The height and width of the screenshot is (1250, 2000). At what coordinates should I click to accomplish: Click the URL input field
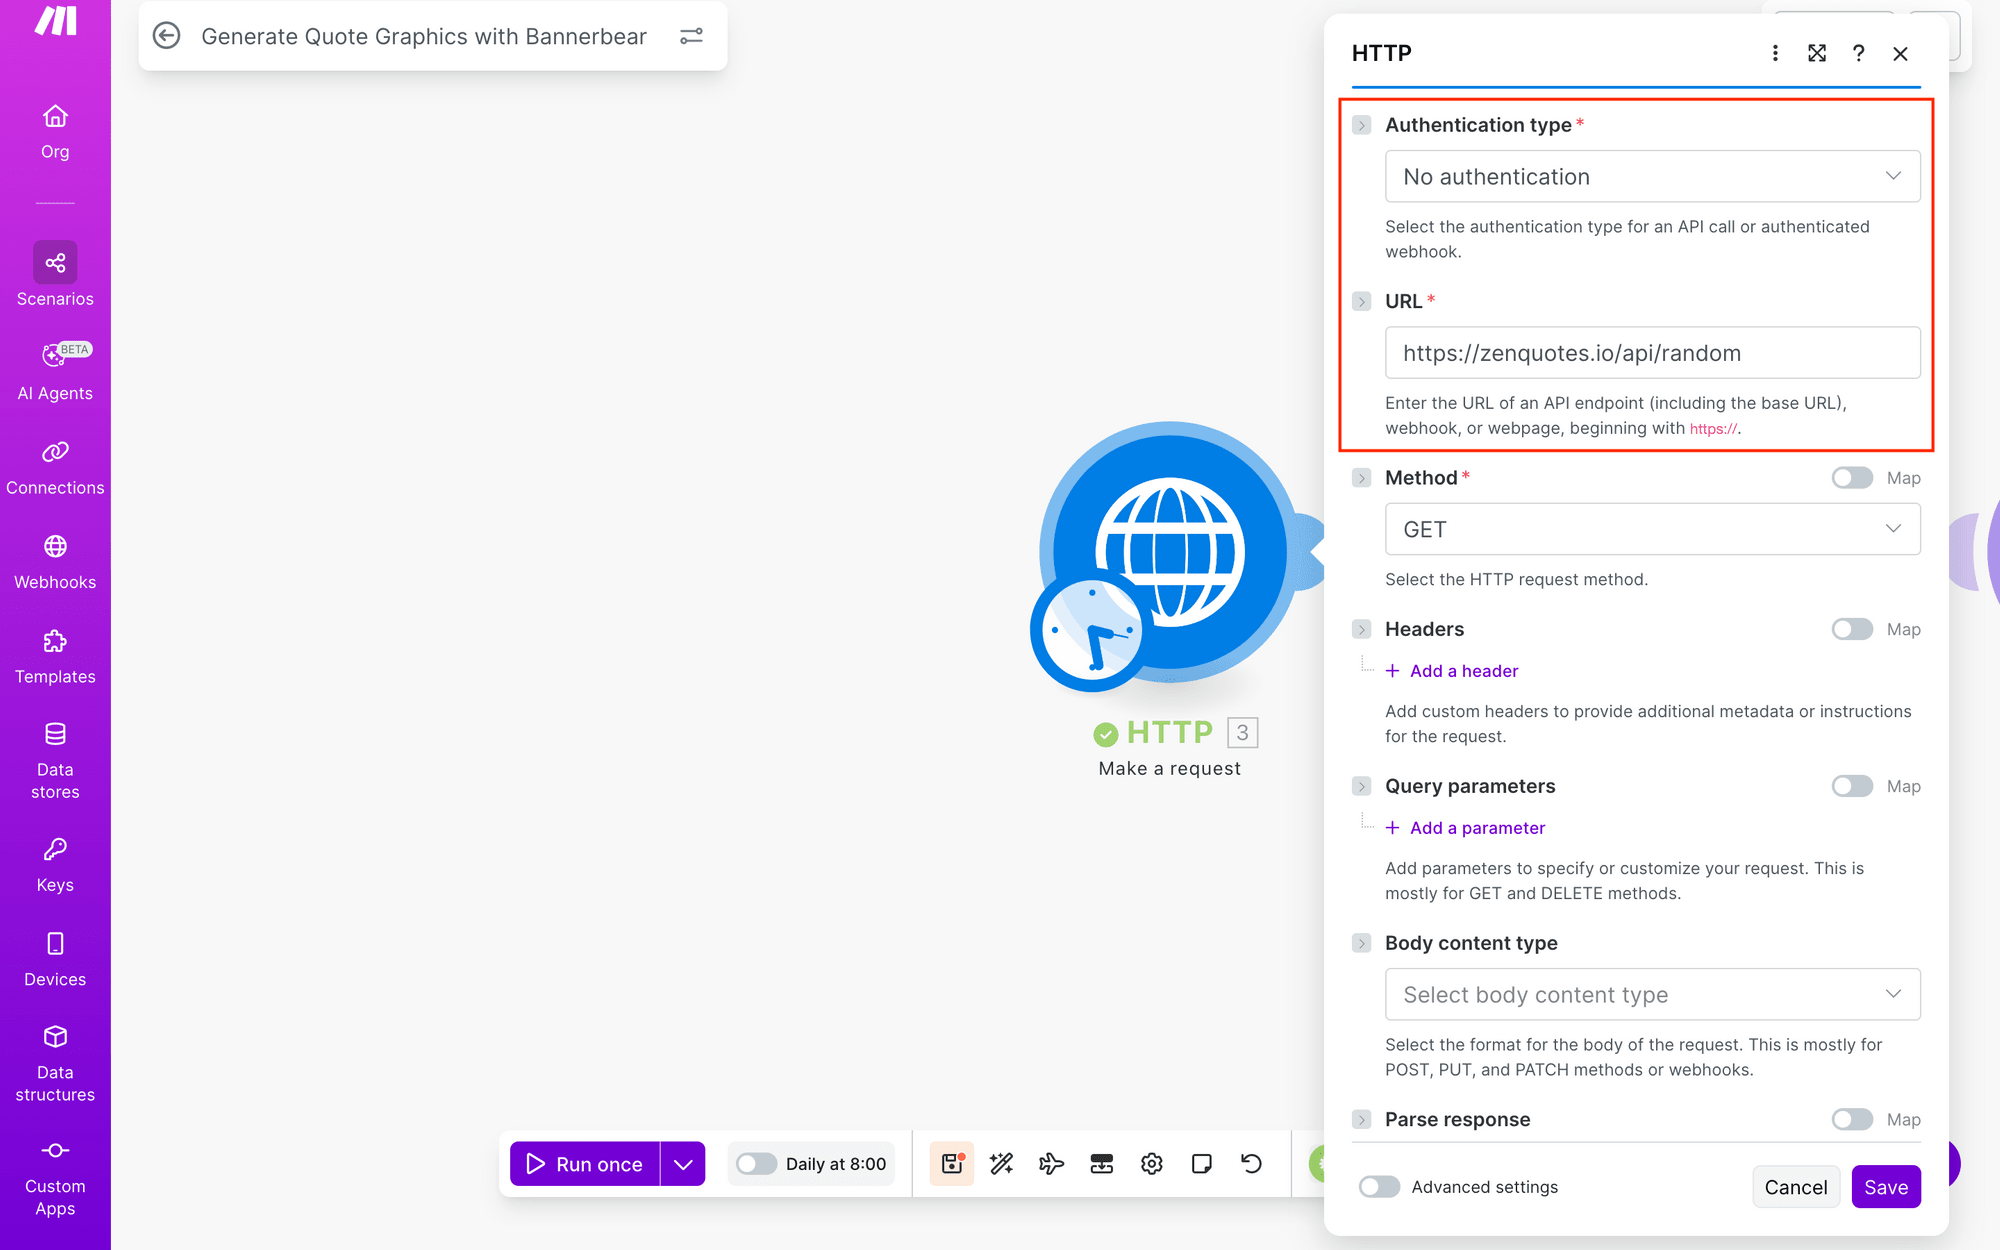1652,353
